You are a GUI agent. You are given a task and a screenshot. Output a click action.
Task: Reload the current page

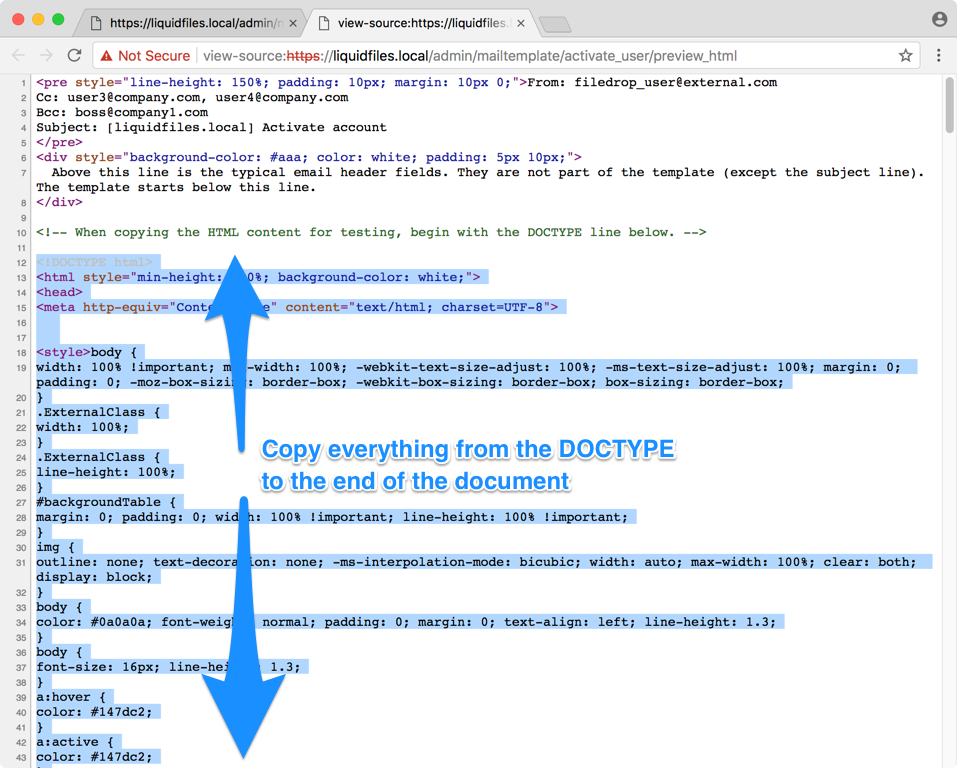[76, 56]
